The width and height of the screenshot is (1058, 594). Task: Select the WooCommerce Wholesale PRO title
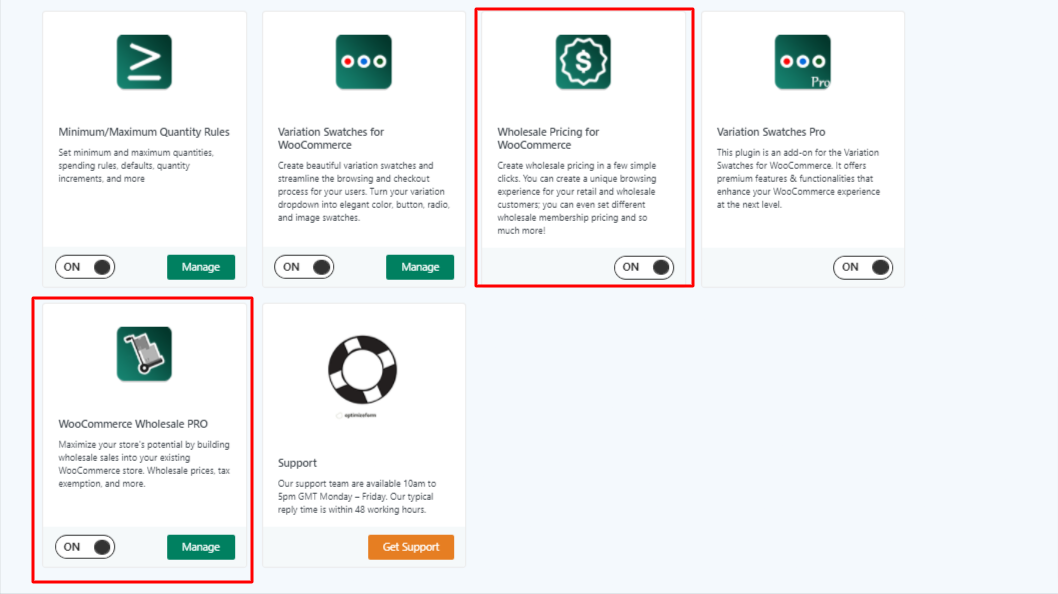click(x=133, y=424)
